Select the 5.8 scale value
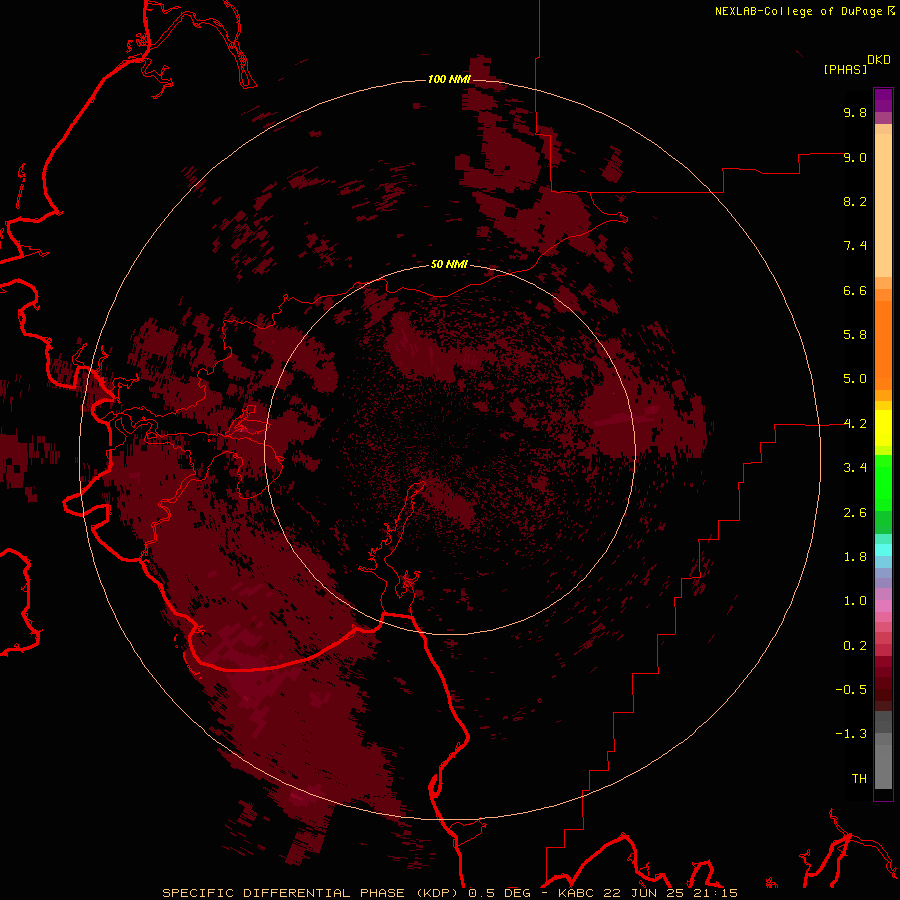Screen dimensions: 900x900 point(855,335)
